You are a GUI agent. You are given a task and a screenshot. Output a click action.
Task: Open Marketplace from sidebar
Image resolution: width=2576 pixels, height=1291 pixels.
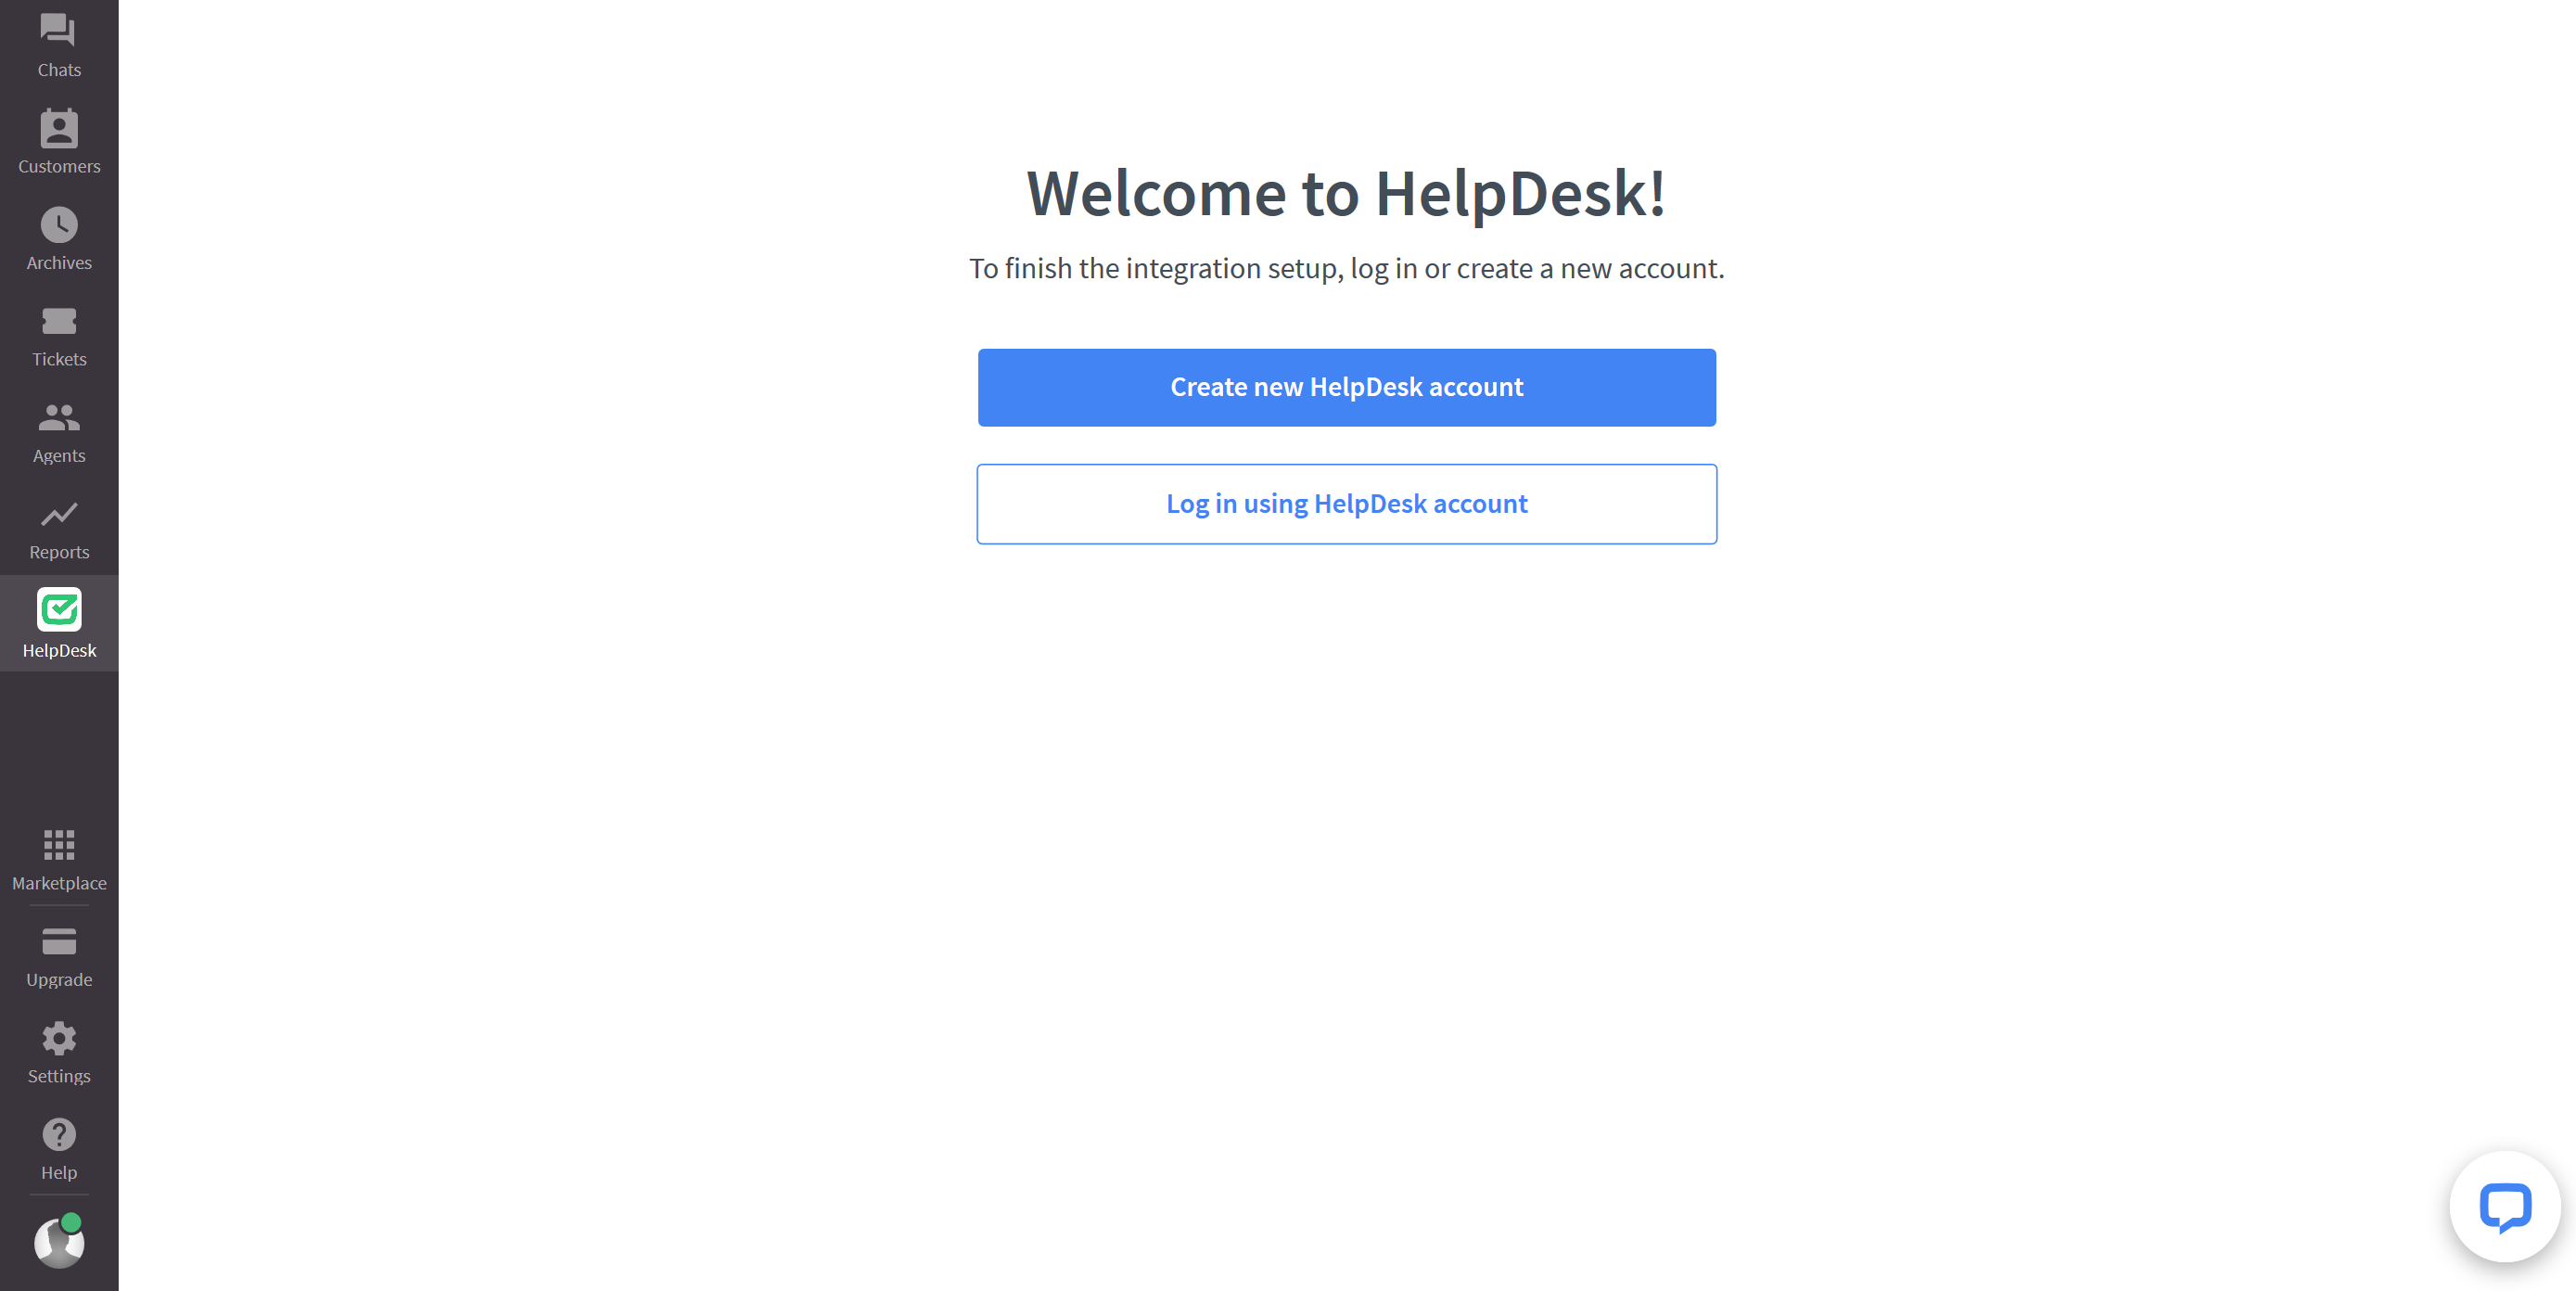[x=59, y=858]
